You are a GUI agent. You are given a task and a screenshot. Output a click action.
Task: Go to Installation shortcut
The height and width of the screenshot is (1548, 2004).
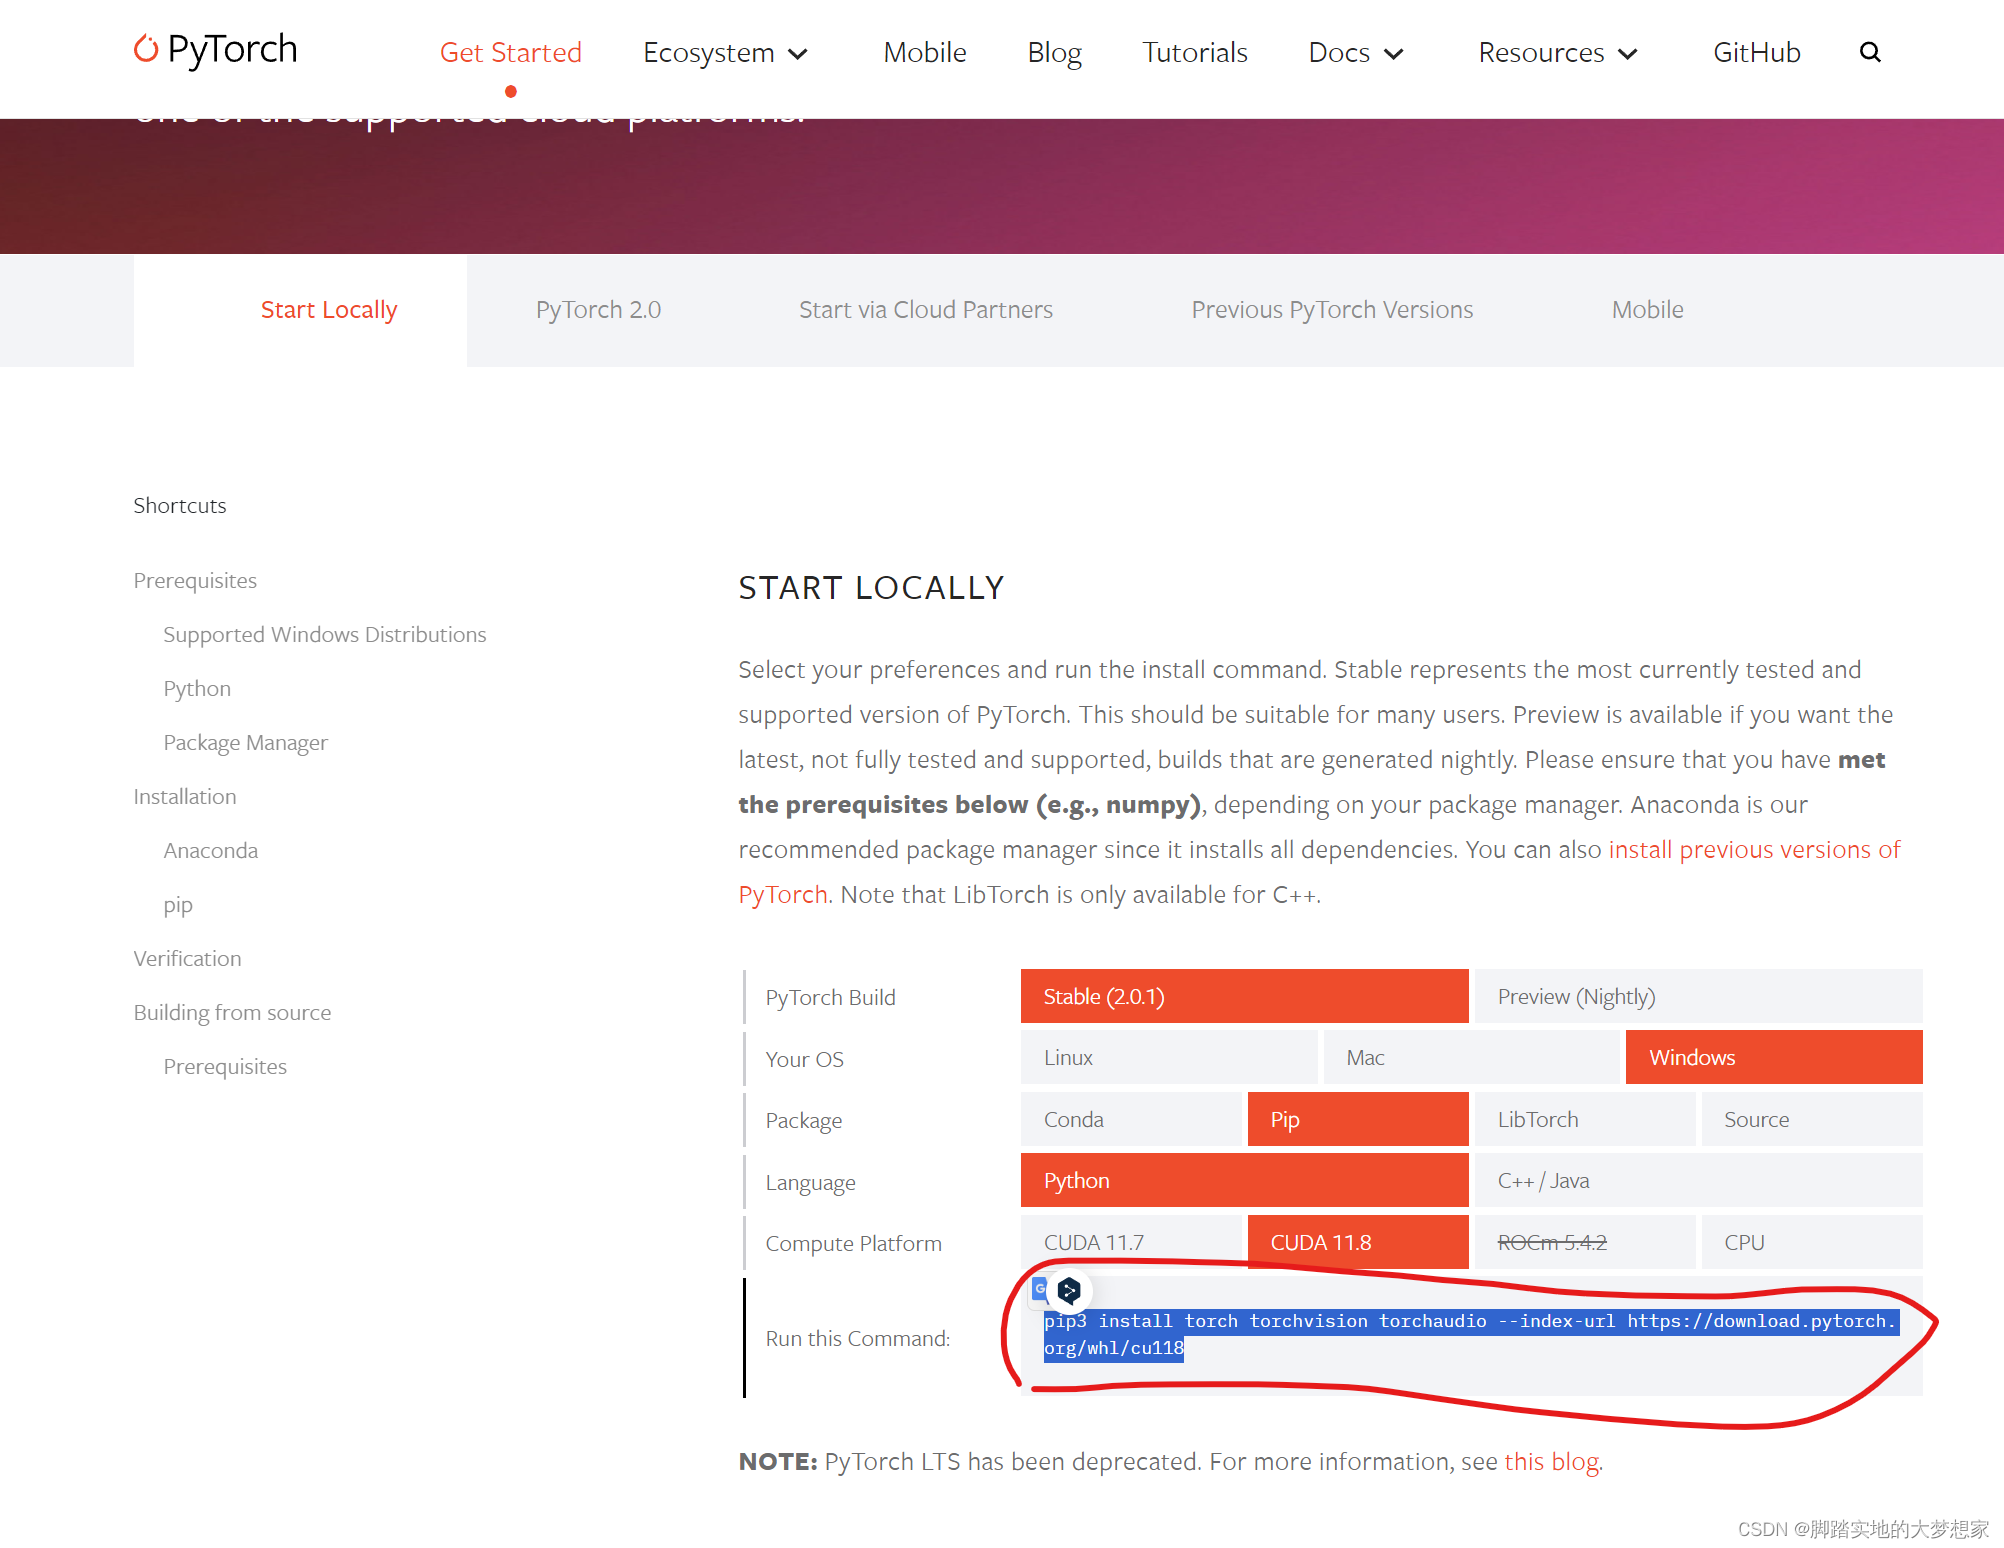tap(185, 796)
